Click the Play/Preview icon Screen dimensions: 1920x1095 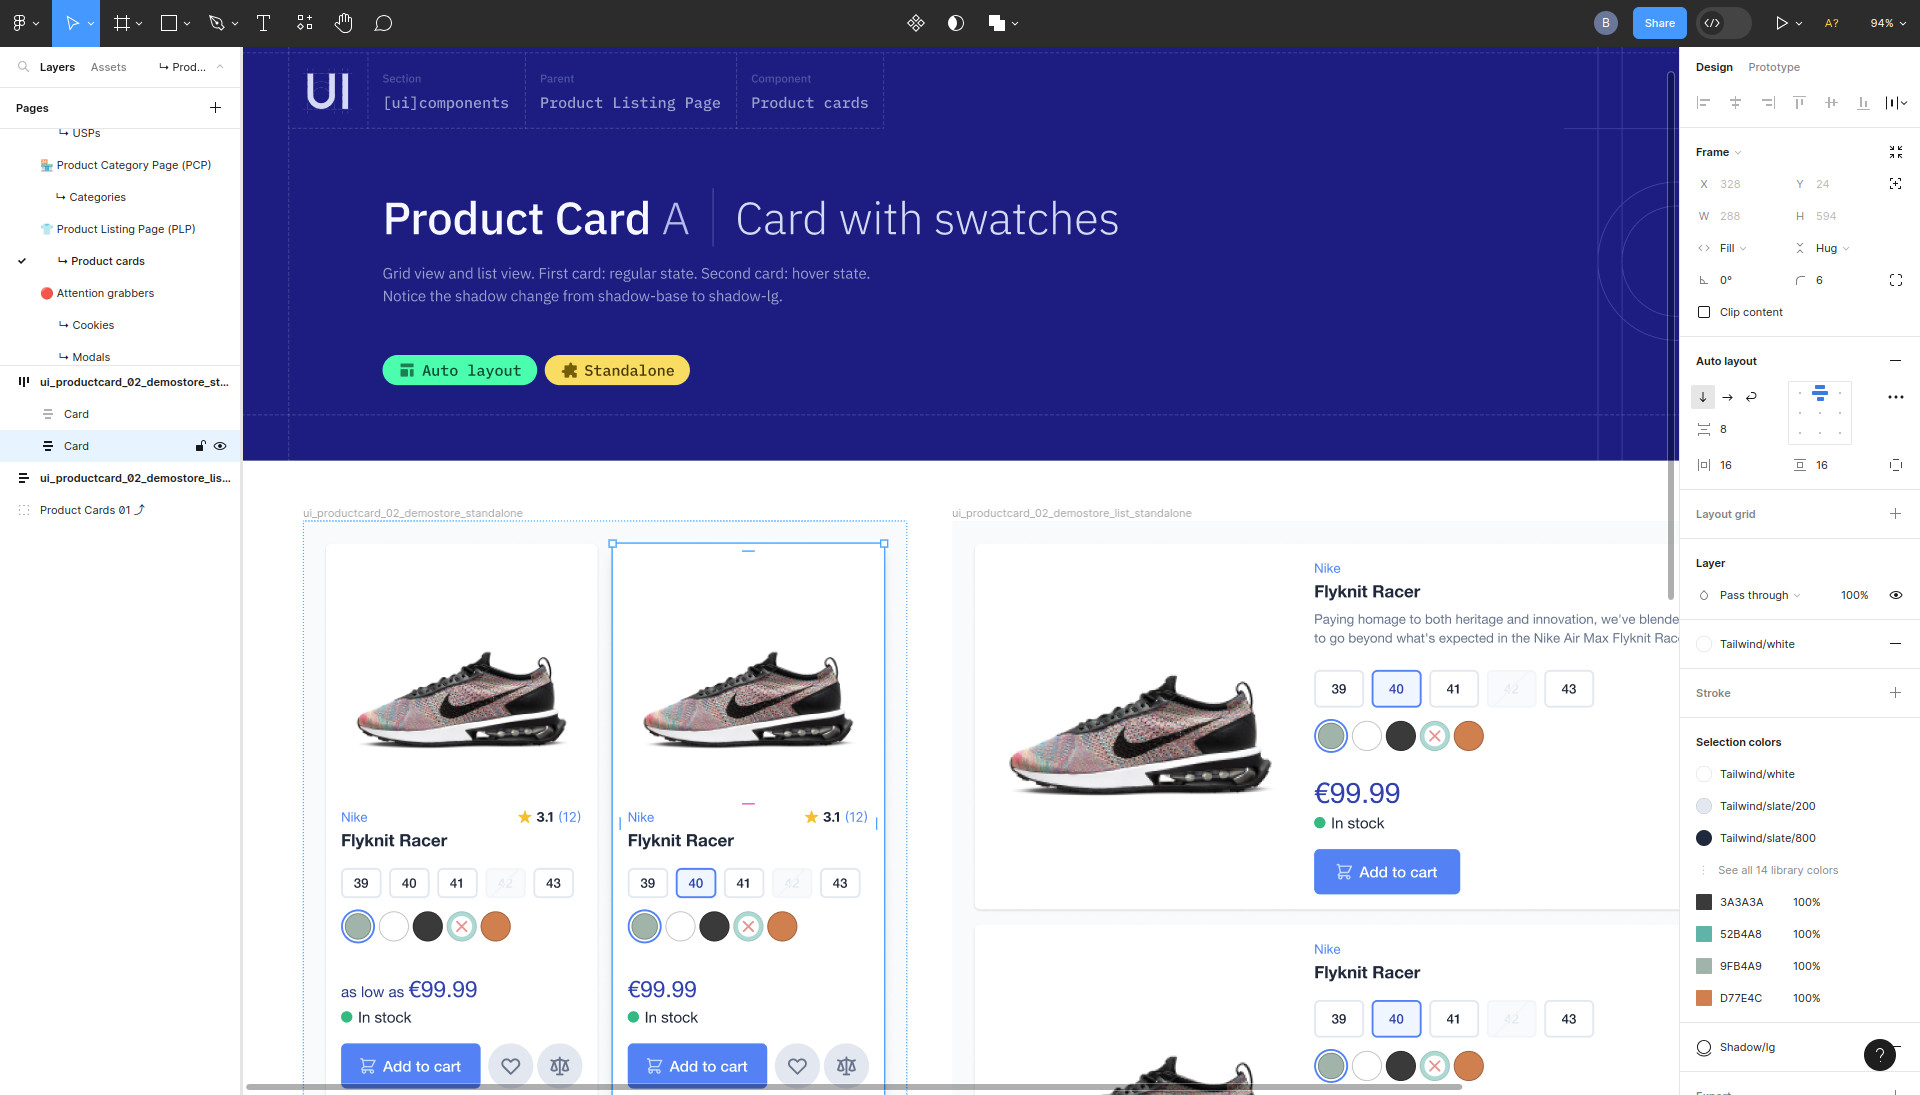[1783, 22]
